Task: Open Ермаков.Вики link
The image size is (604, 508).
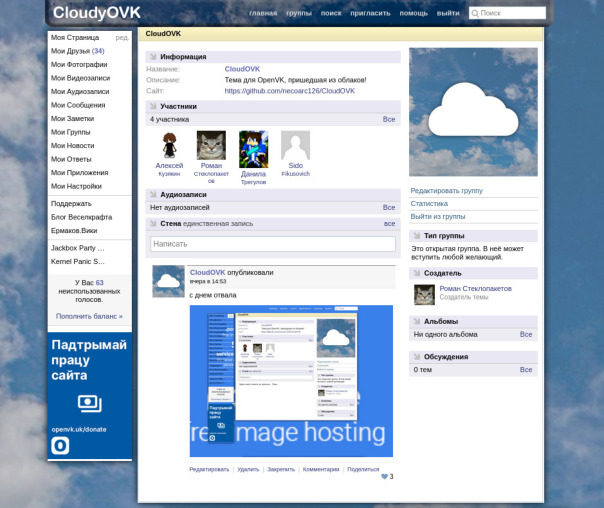Action: click(x=74, y=230)
